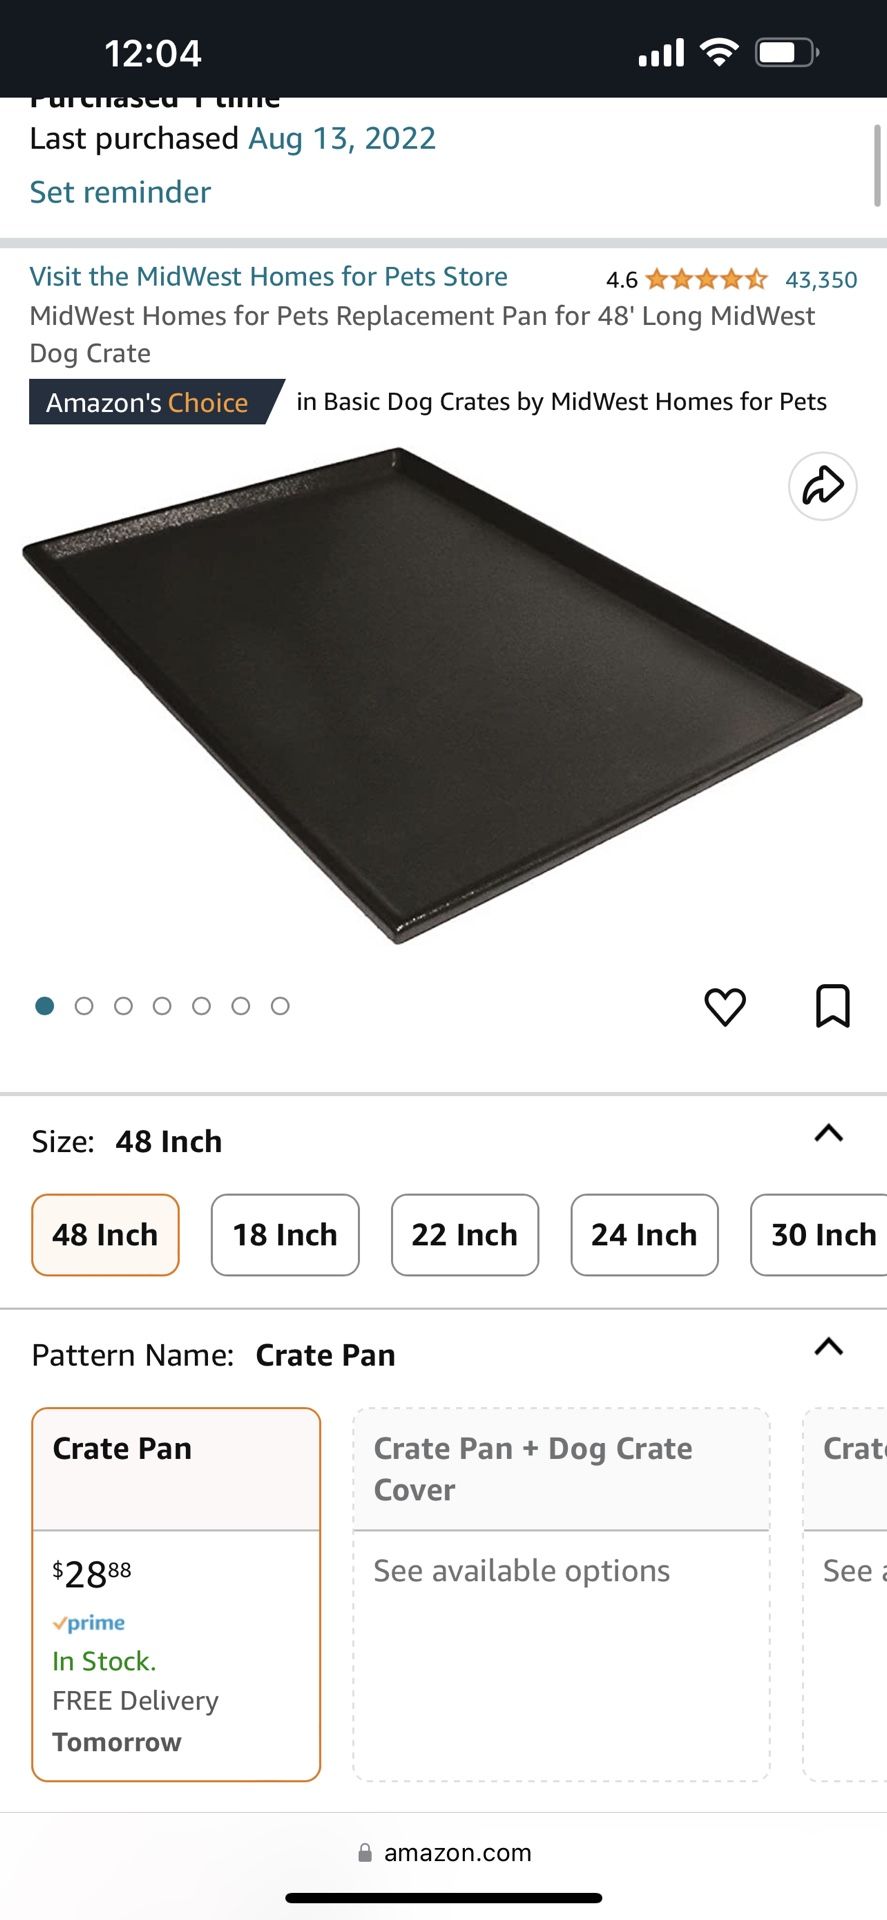
Task: Visit the MidWest Homes for Pets Store
Action: click(x=269, y=276)
